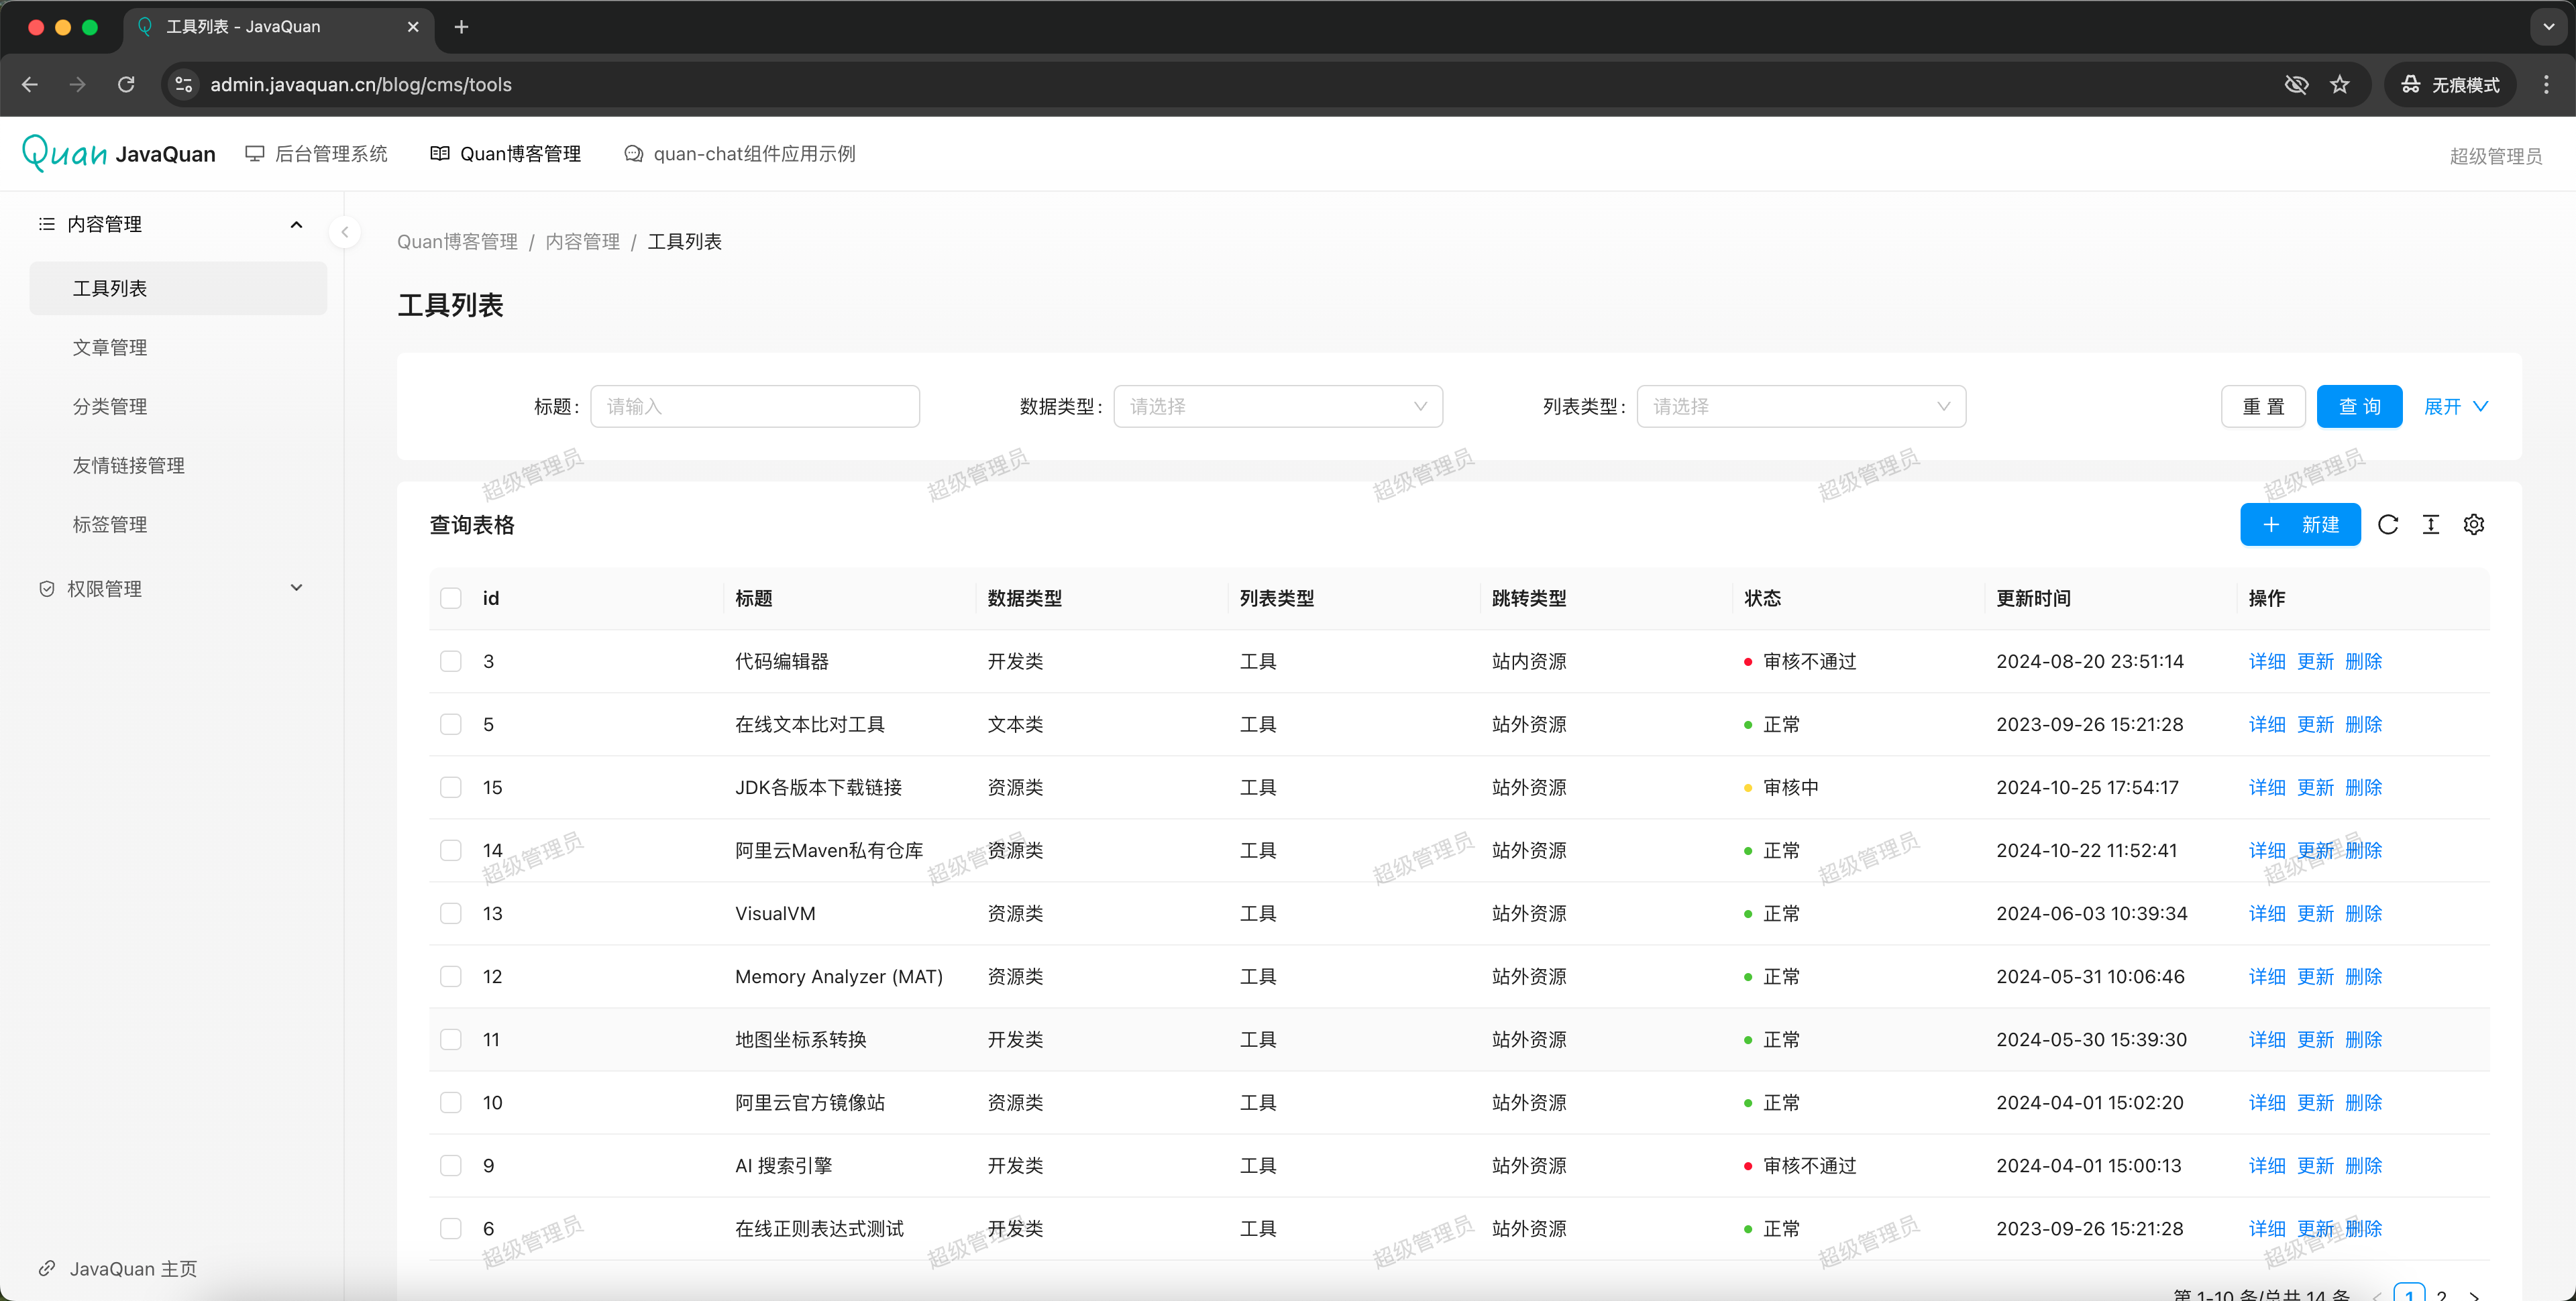Viewport: 2576px width, 1301px height.
Task: Open the 数据类型 dropdown
Action: coord(1277,406)
